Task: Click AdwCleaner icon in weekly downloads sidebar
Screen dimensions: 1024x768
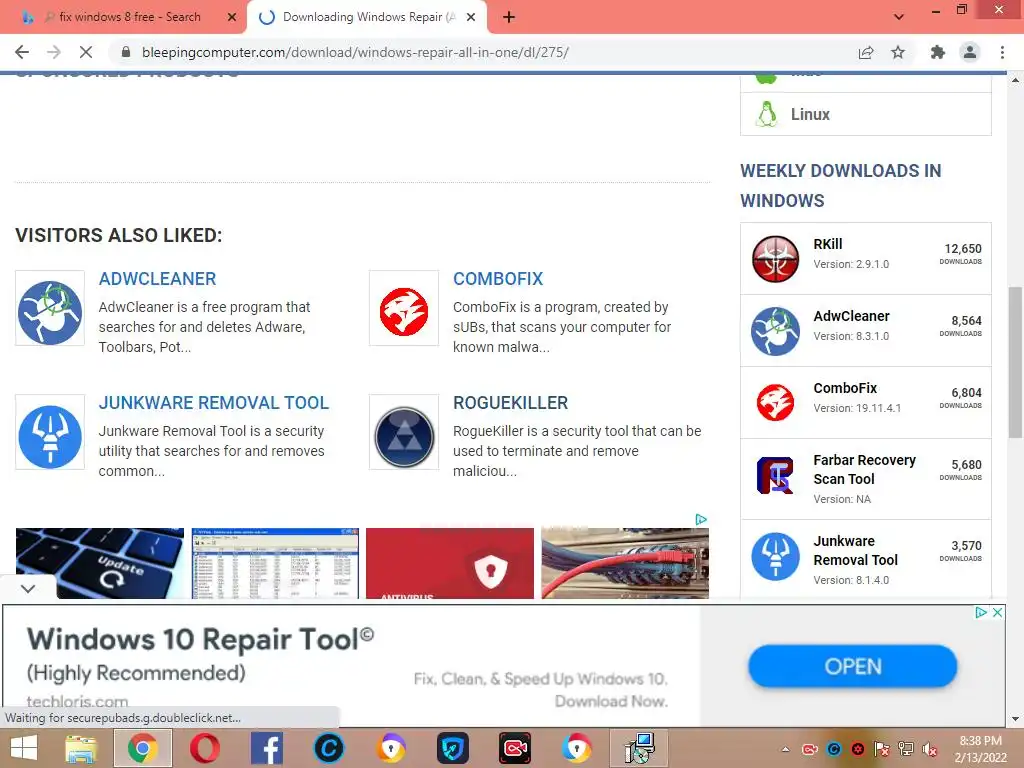Action: pos(775,331)
